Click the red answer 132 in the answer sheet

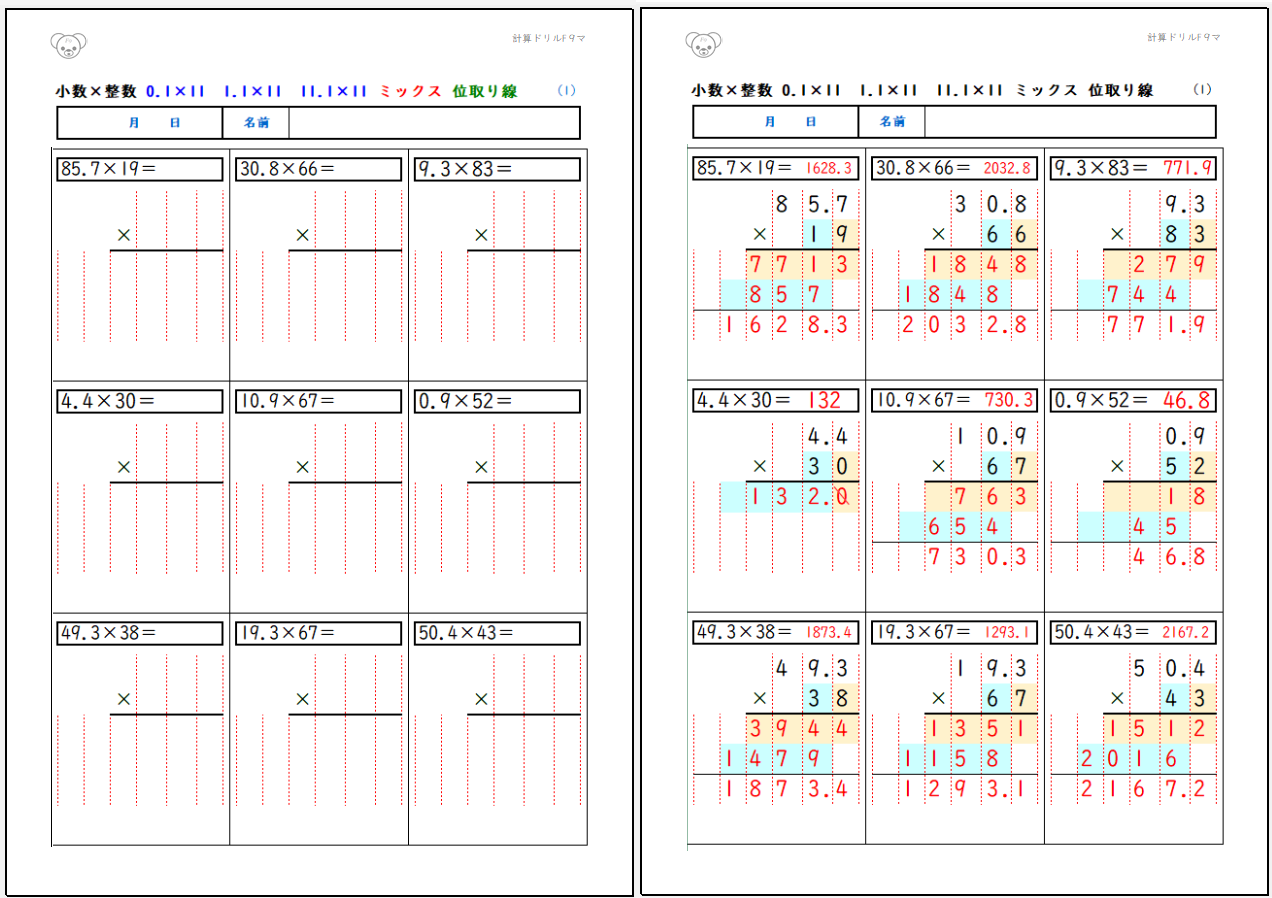pos(825,401)
